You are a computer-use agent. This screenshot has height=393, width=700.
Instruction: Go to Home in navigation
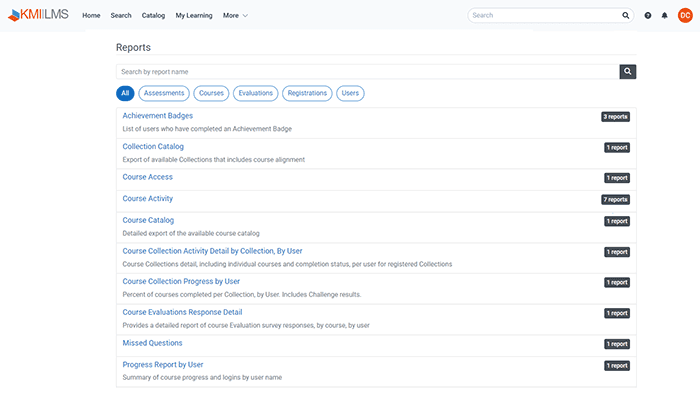91,16
